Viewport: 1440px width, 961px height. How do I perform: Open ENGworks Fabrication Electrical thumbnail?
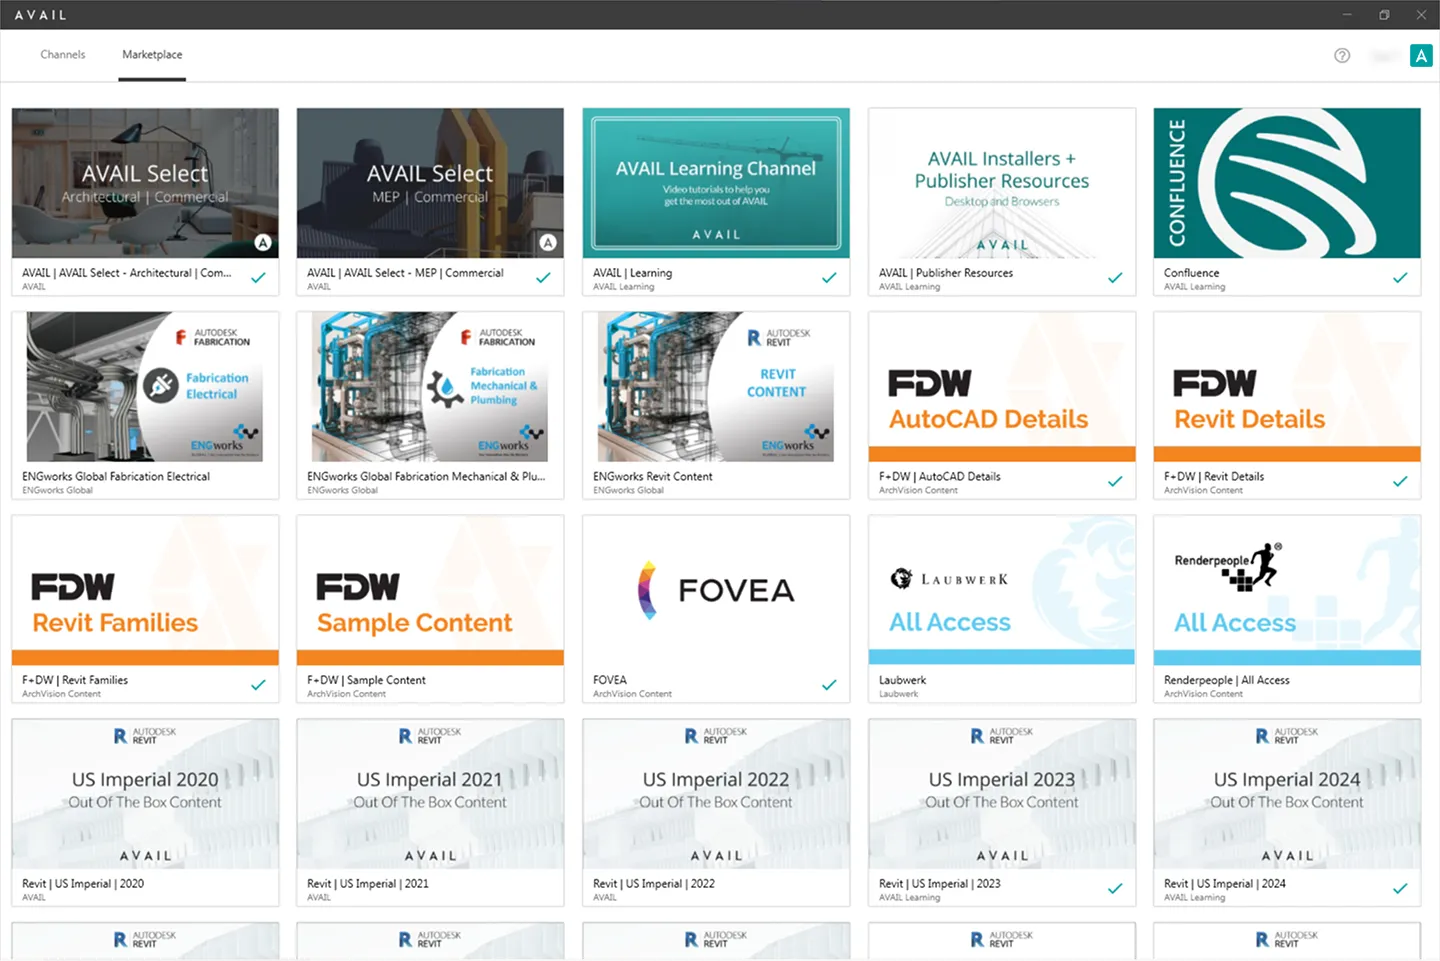[x=145, y=387]
